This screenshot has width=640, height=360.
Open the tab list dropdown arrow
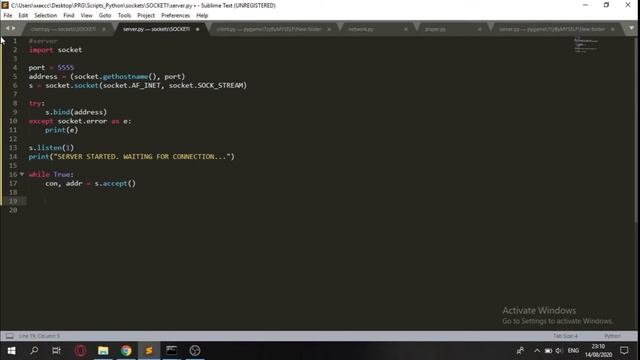click(631, 28)
